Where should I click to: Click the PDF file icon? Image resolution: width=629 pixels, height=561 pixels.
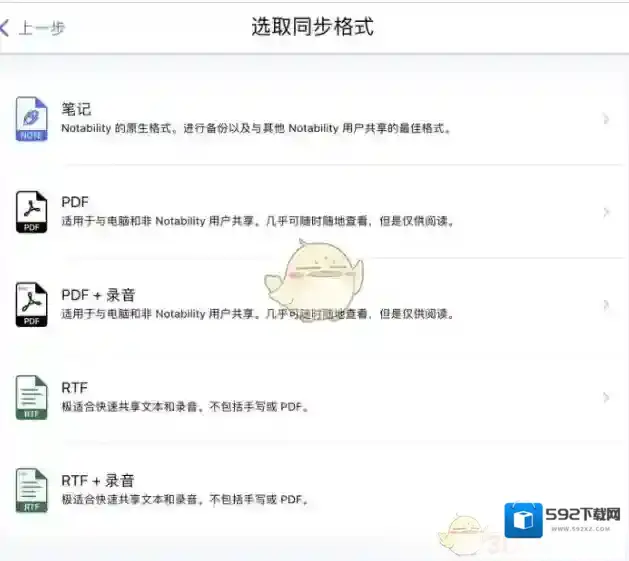[31, 212]
